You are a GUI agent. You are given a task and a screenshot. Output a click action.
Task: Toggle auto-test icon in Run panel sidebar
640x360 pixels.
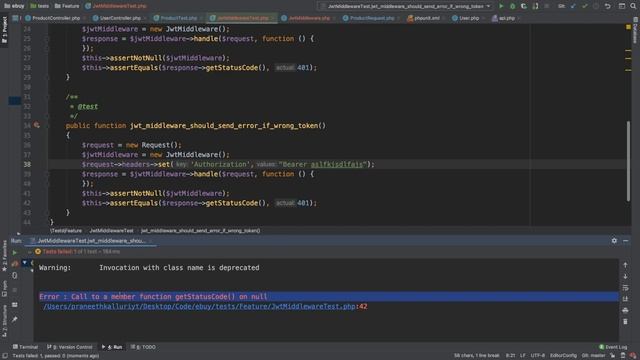(x=15, y=276)
